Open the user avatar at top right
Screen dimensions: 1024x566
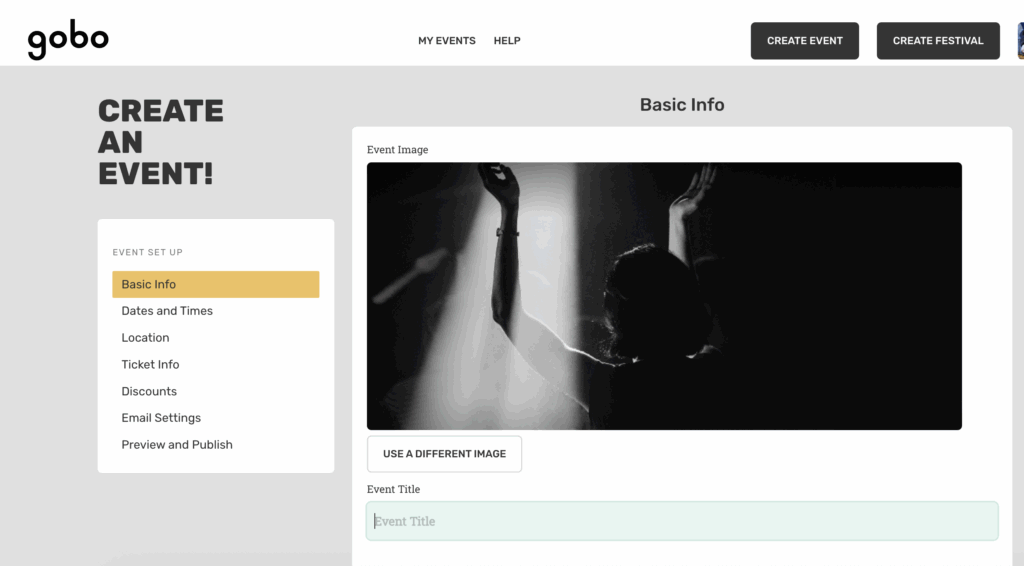tap(1021, 40)
